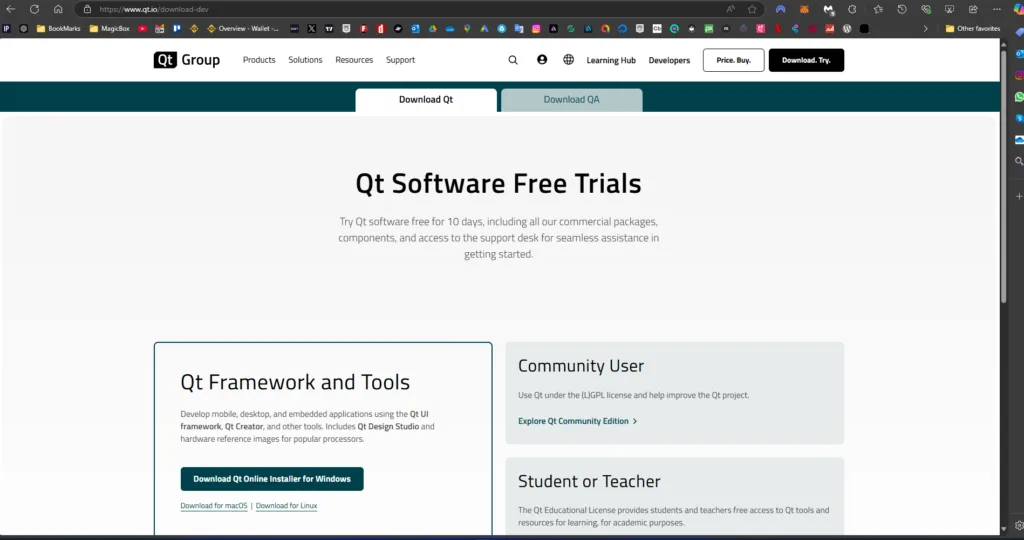Viewport: 1024px width, 540px height.
Task: Click the Qt Software Free Trials title
Action: tap(498, 183)
